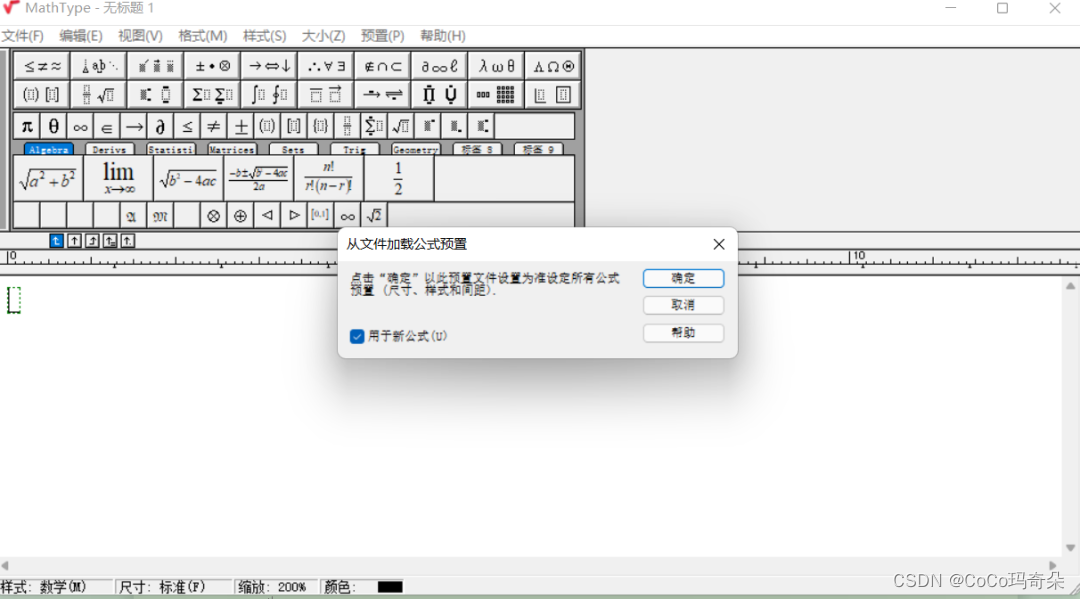Select the relational-aligned tab stop button

[x=110, y=241]
